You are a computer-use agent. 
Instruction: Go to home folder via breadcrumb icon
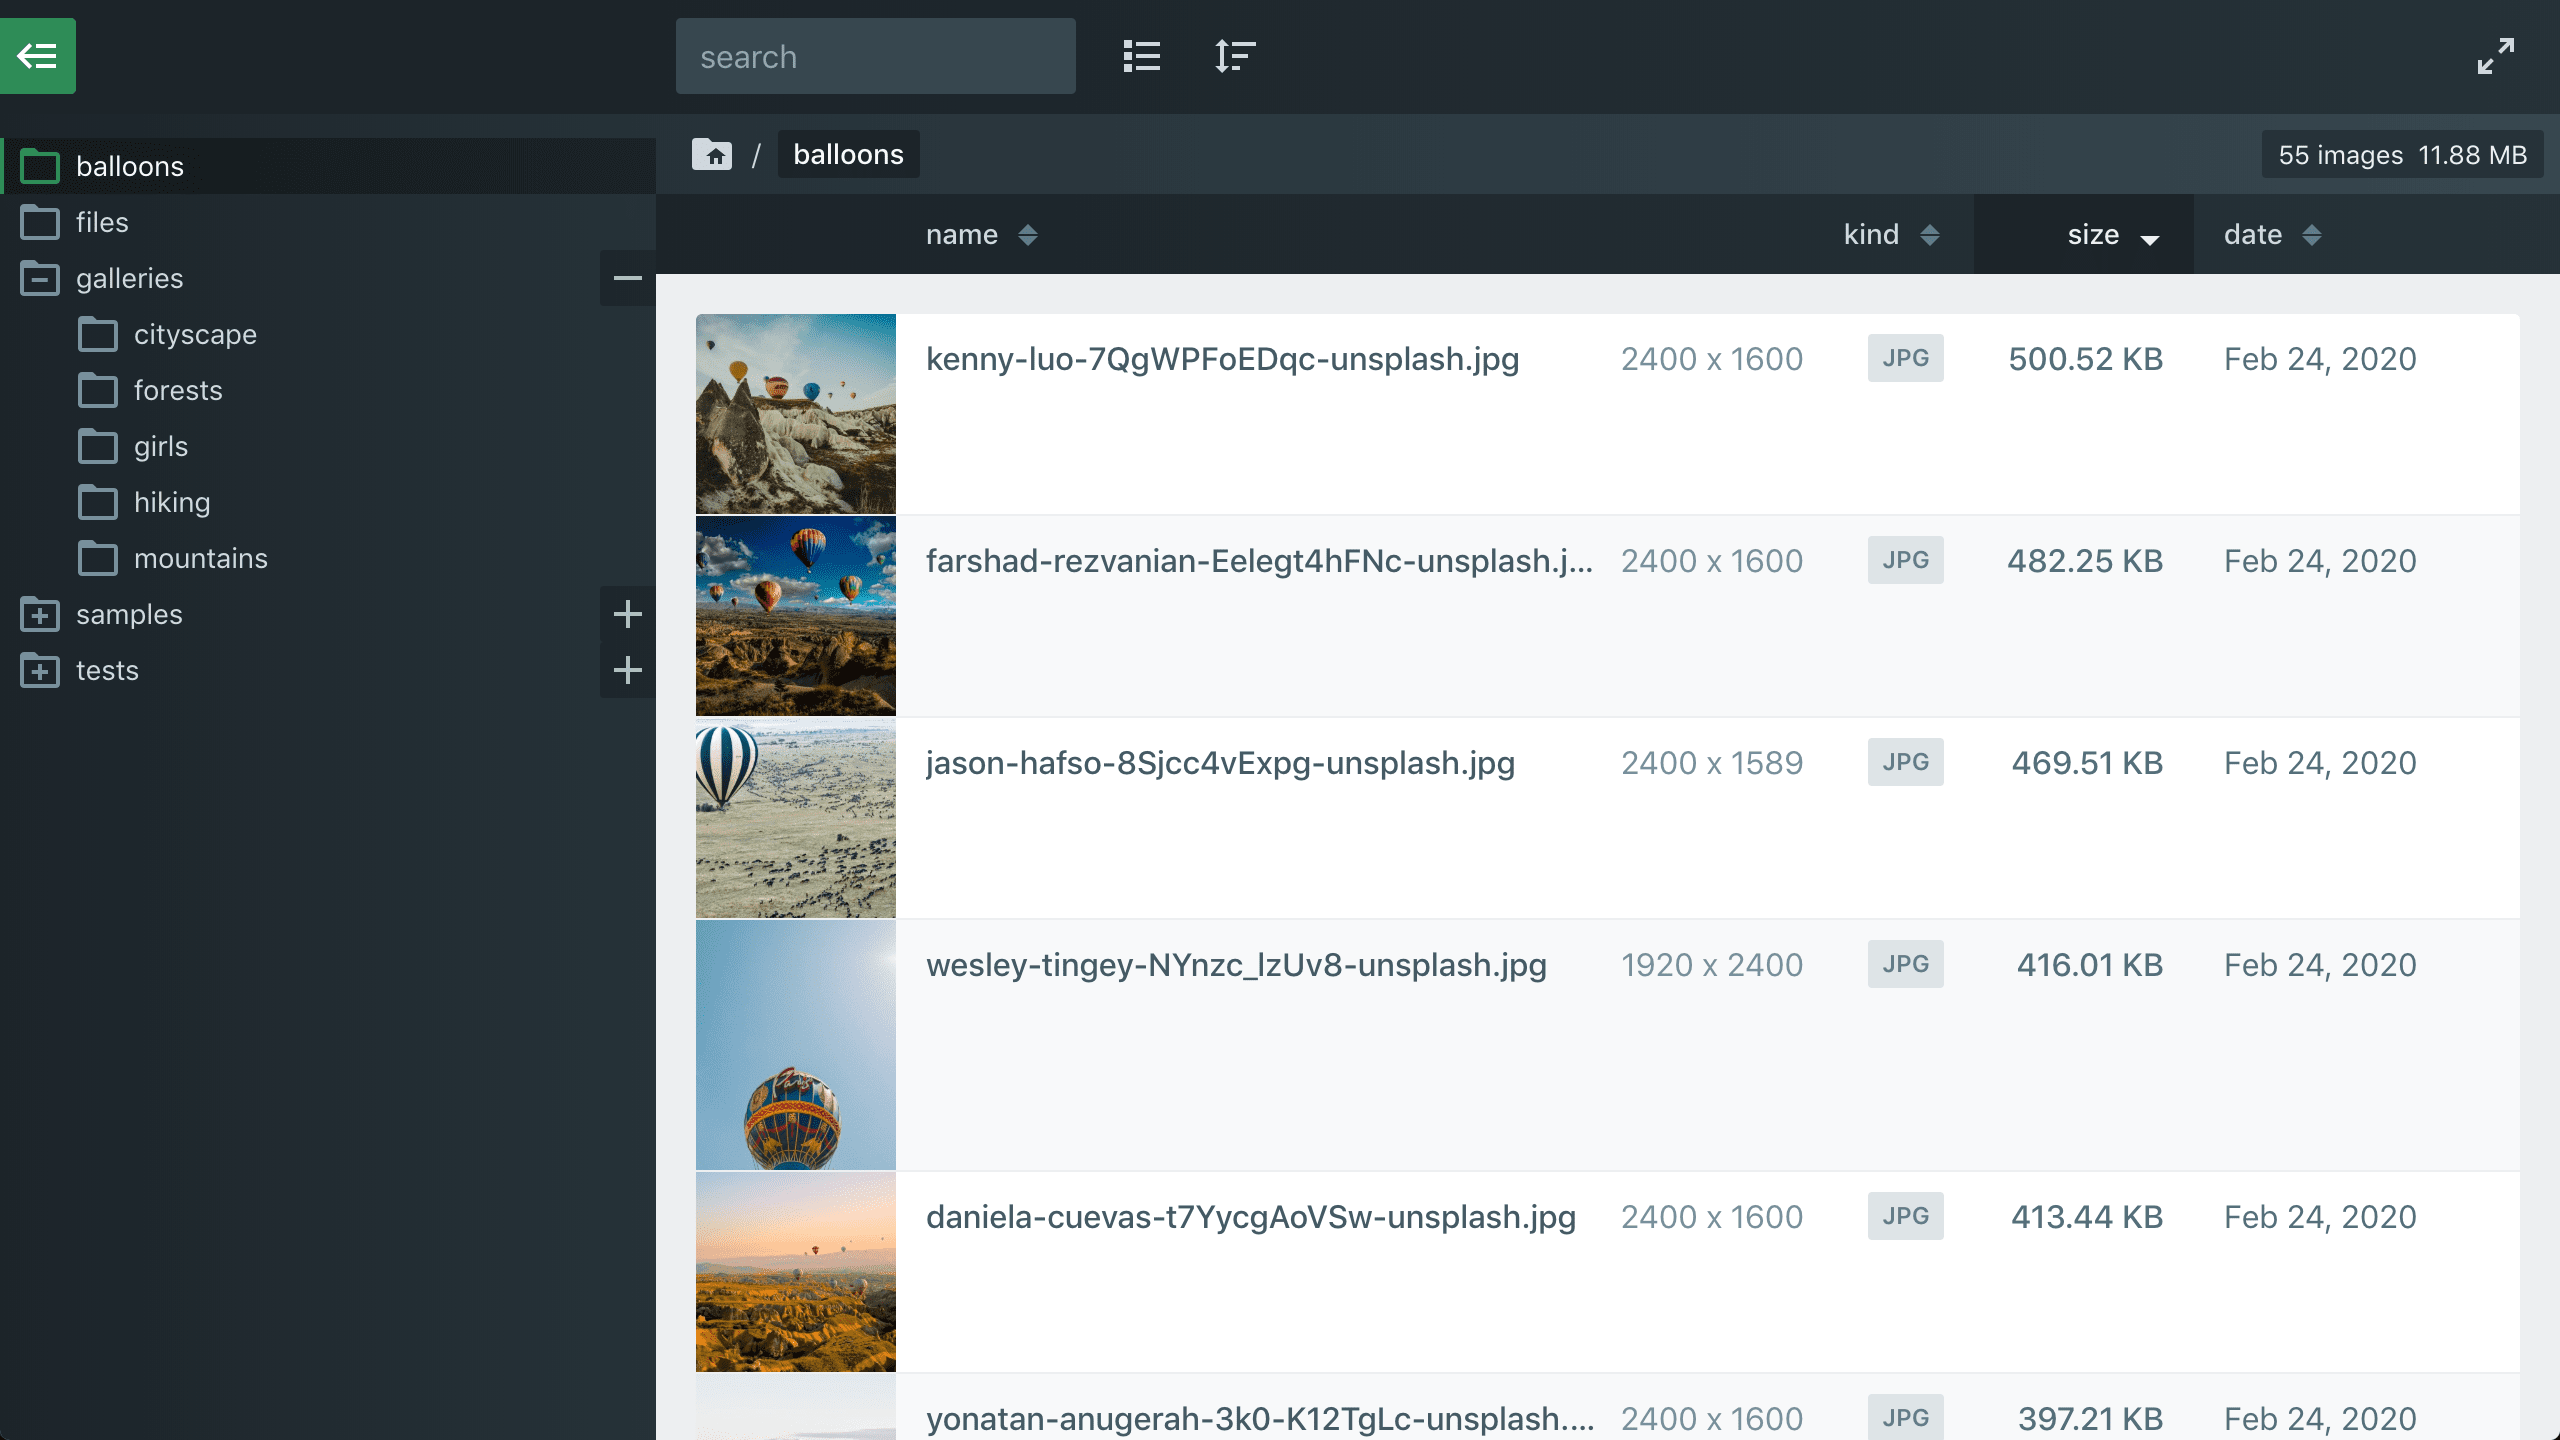point(712,155)
